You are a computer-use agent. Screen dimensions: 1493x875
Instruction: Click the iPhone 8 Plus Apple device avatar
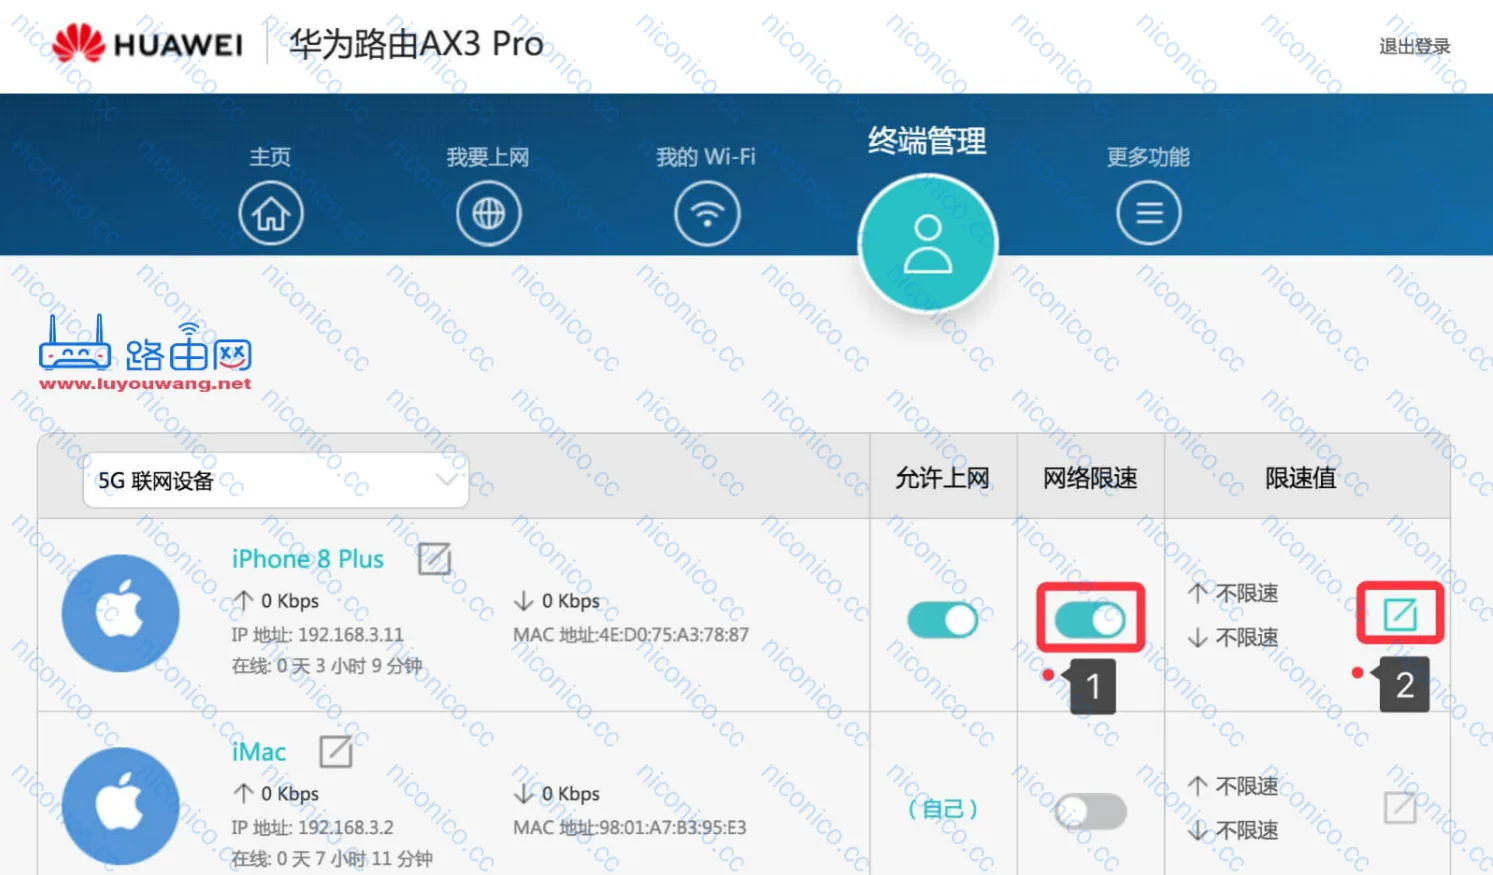click(x=121, y=613)
